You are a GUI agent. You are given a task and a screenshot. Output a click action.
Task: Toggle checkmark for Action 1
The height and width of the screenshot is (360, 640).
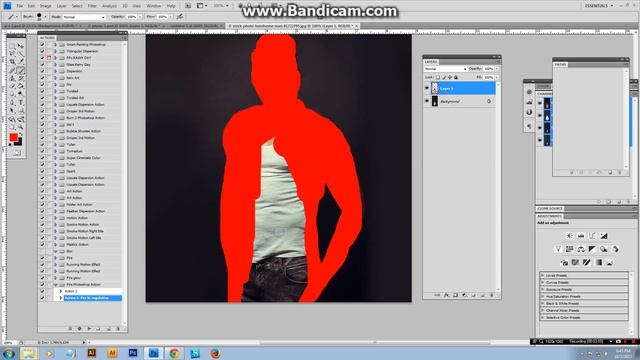point(42,291)
